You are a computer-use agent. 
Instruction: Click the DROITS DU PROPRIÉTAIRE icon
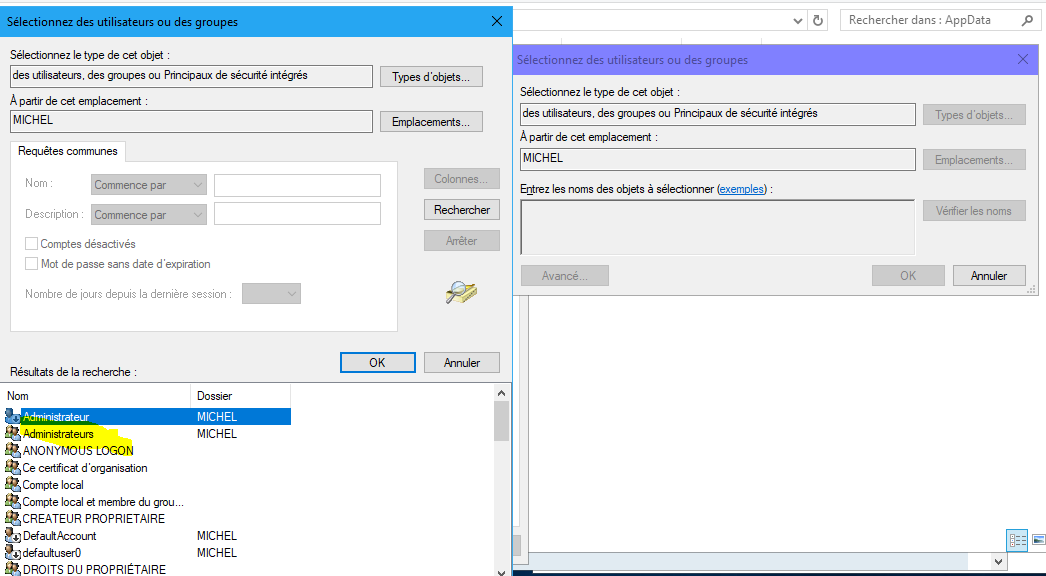click(13, 569)
